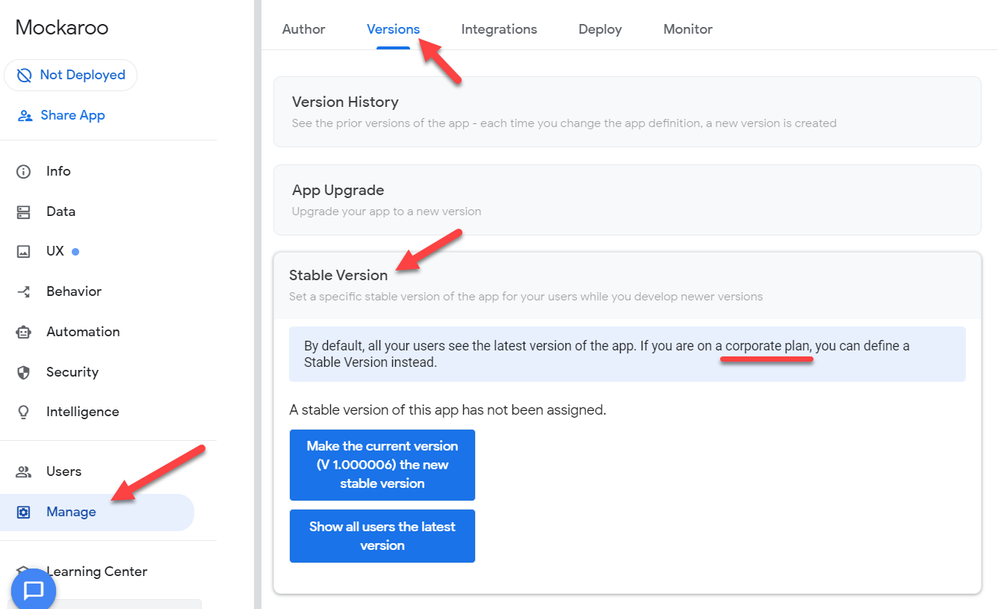Click the Not Deployed button
Image resolution: width=998 pixels, height=609 pixels.
71,75
